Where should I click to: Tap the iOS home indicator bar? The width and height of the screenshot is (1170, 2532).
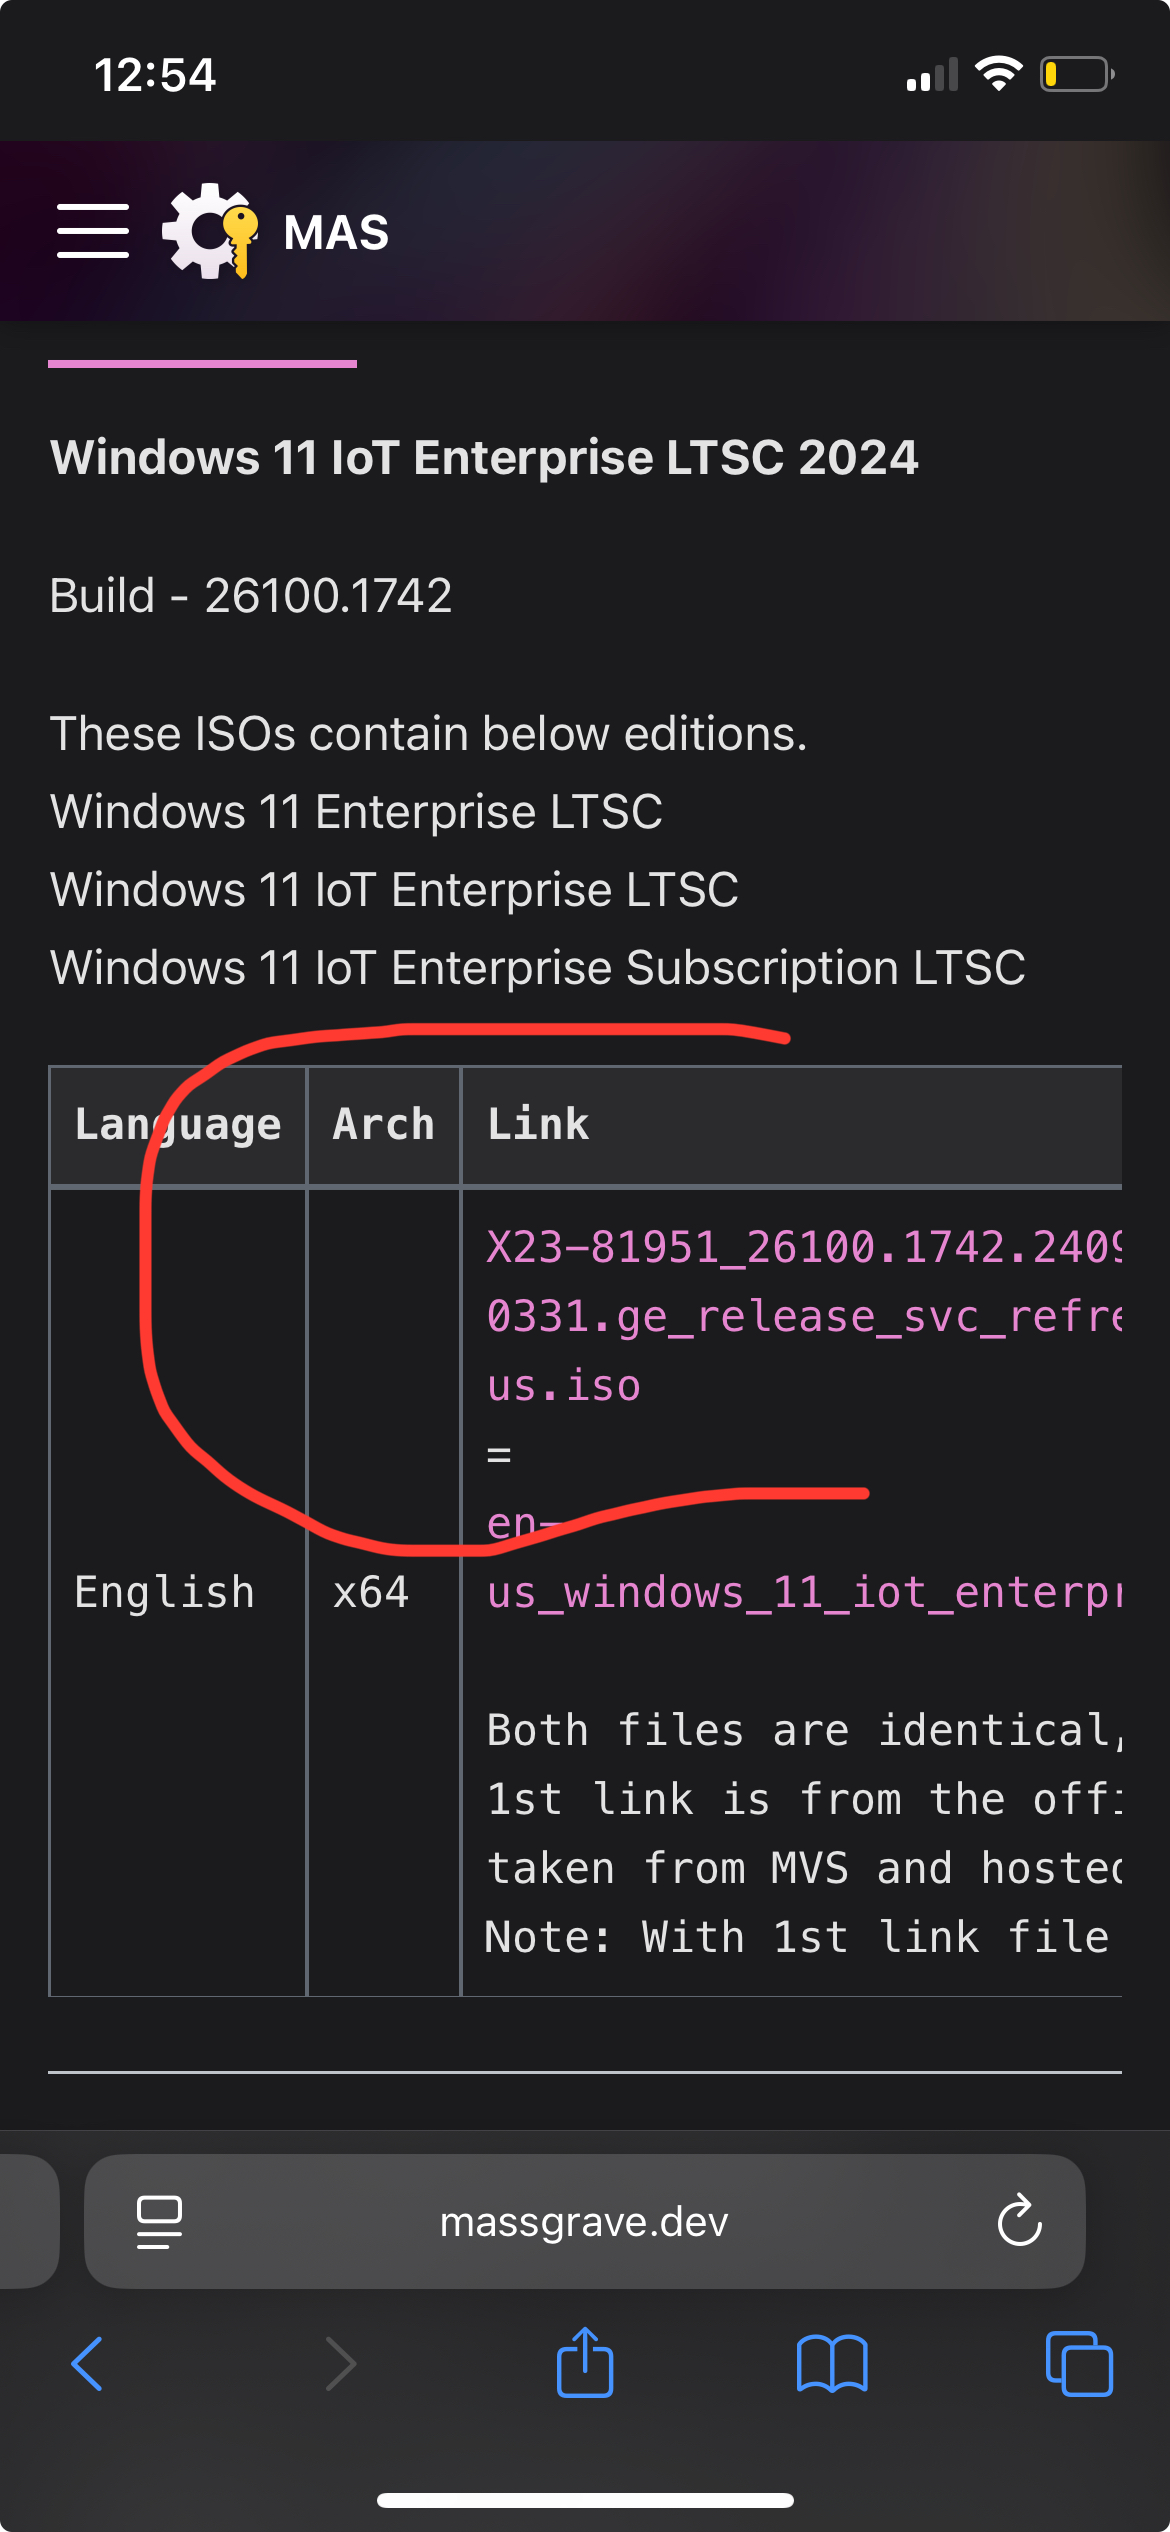585,2500
